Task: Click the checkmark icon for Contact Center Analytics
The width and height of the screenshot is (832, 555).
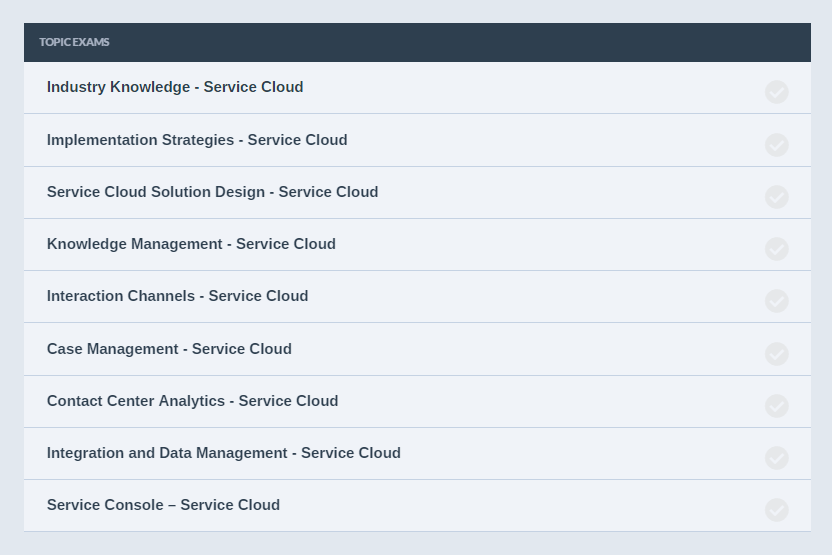Action: pos(777,406)
